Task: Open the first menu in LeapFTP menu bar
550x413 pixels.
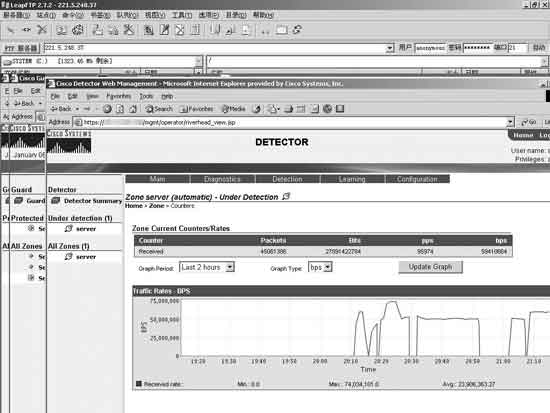Action: click(x=16, y=15)
